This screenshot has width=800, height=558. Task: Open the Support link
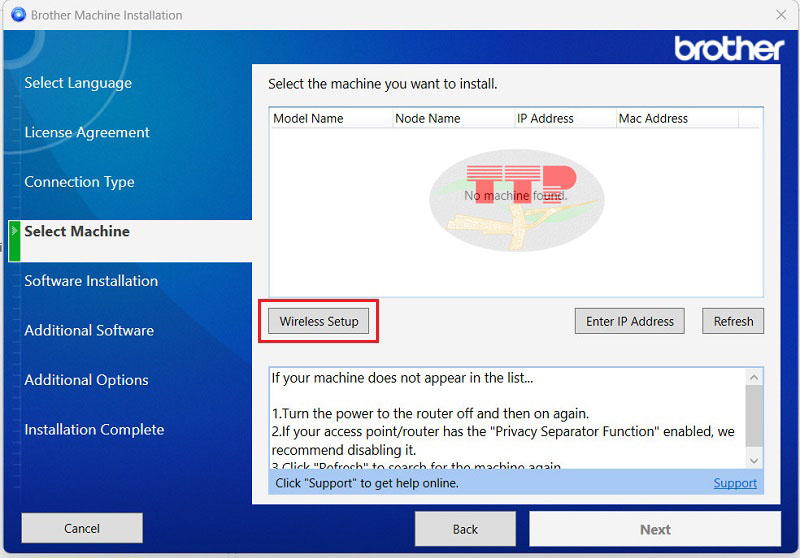[735, 483]
